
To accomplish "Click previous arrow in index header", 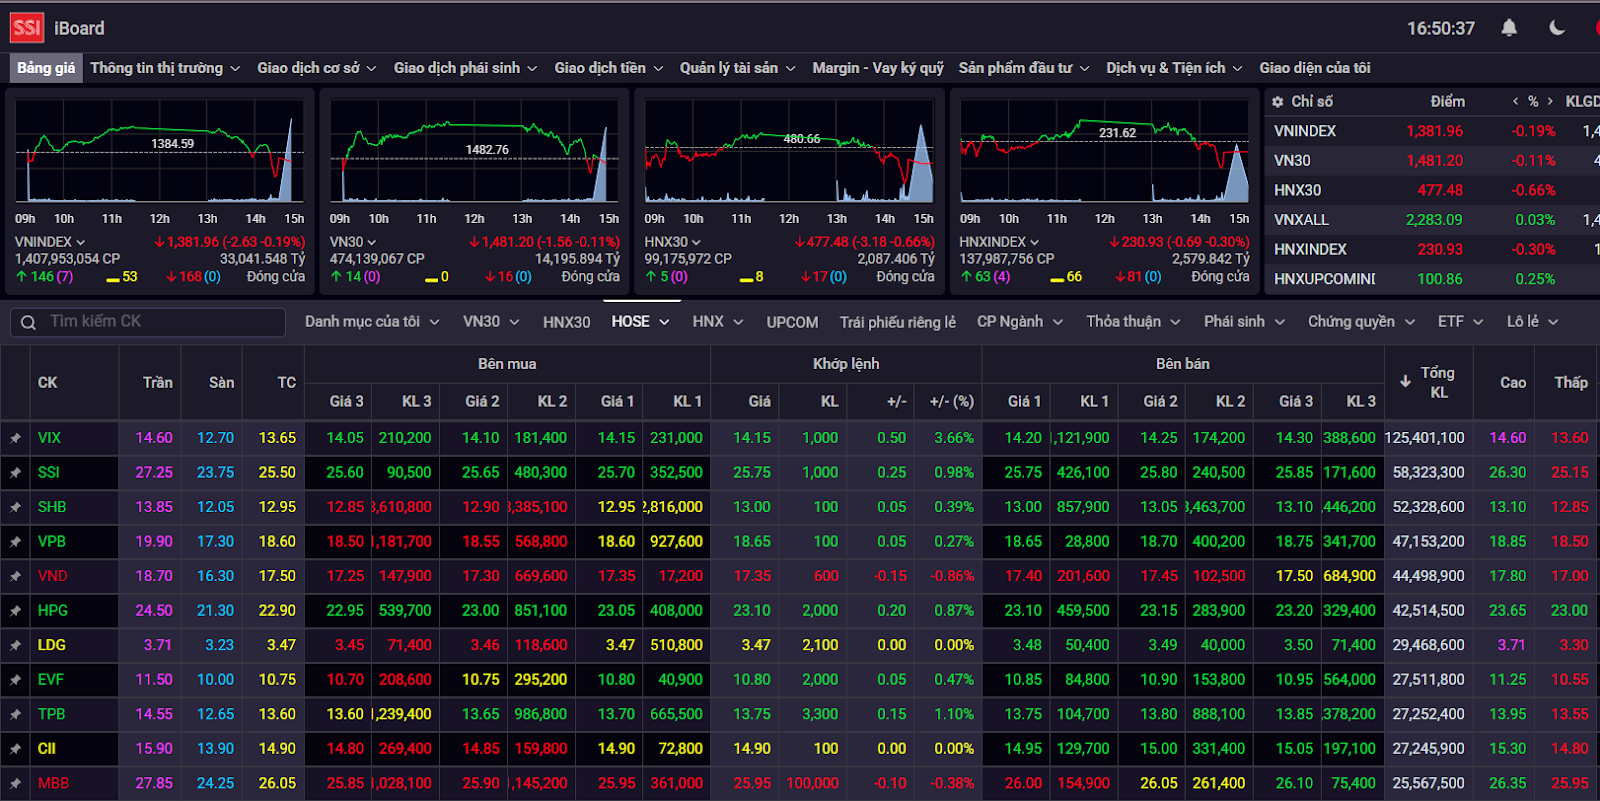I will point(1515,101).
